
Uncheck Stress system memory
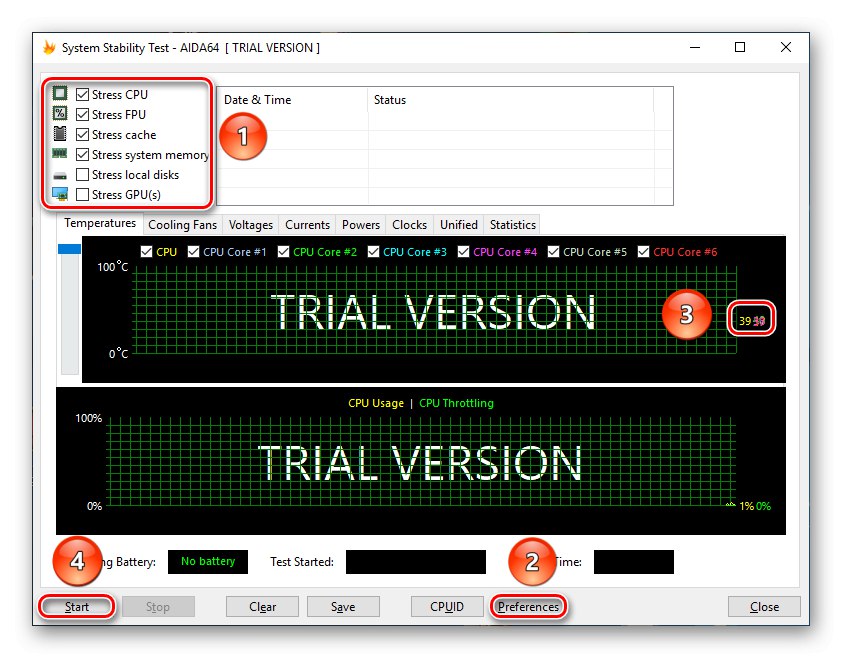82,155
